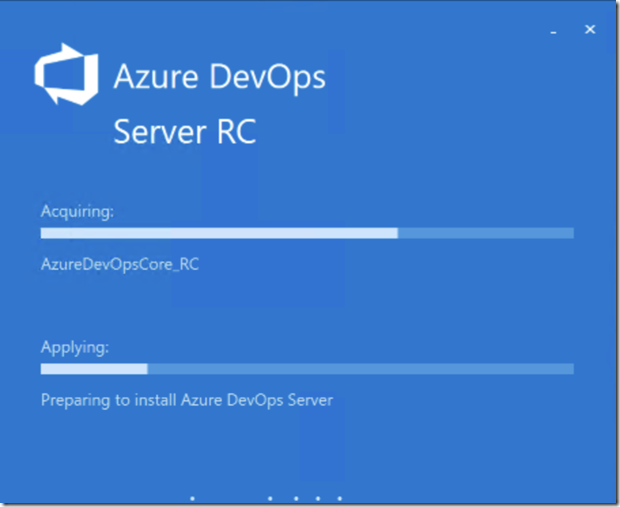Click the Acquiring progress bar

click(307, 233)
